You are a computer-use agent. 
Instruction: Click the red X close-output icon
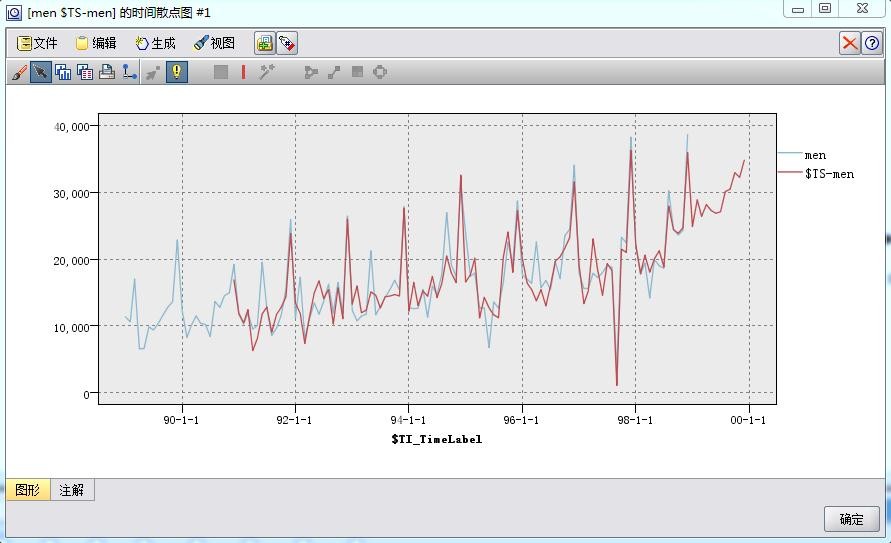pos(850,43)
